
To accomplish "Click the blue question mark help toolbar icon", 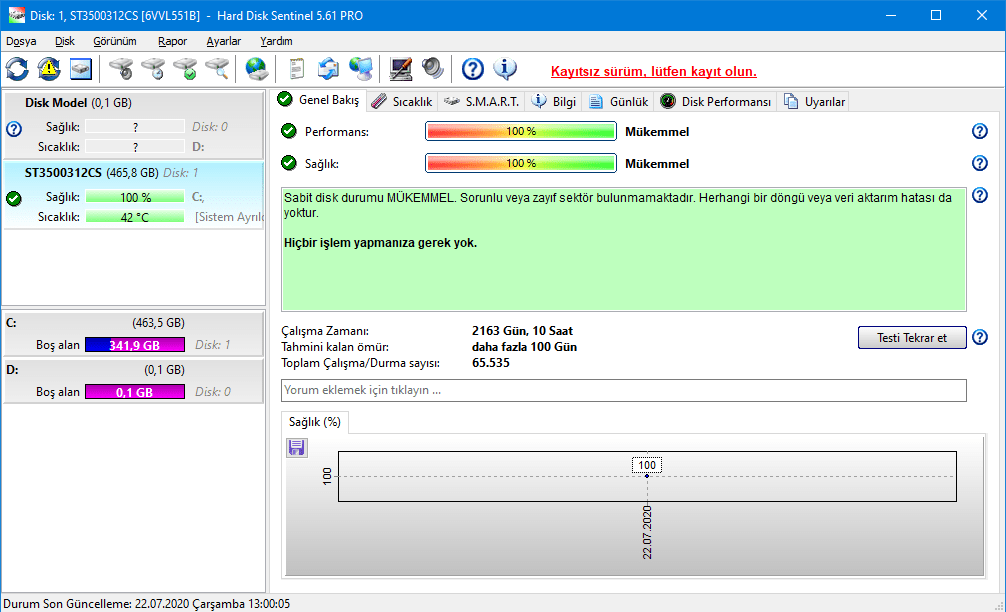I will [x=473, y=69].
